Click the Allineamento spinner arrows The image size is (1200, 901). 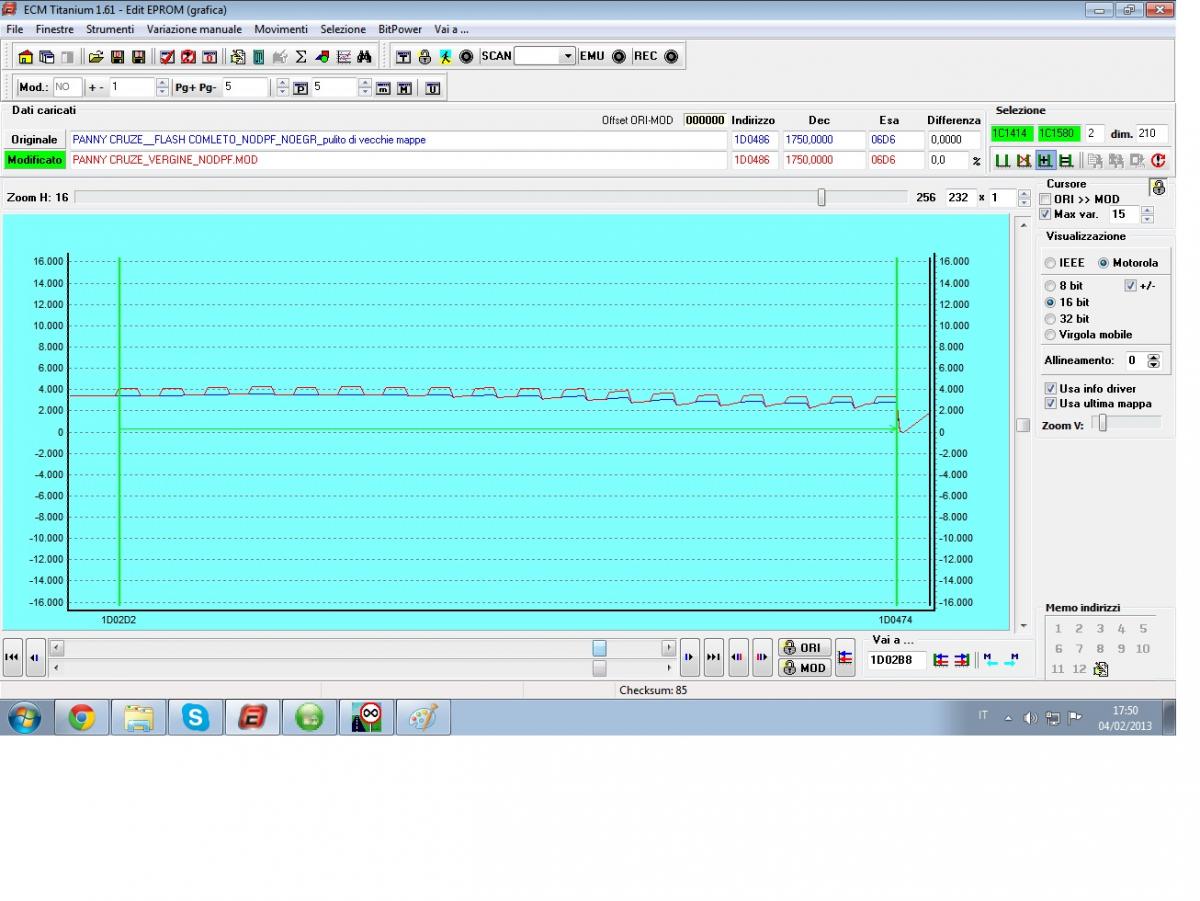click(1153, 360)
